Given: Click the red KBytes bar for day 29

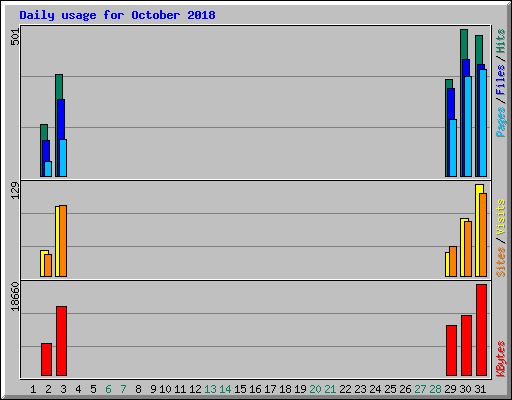Looking at the screenshot, I should (451, 350).
